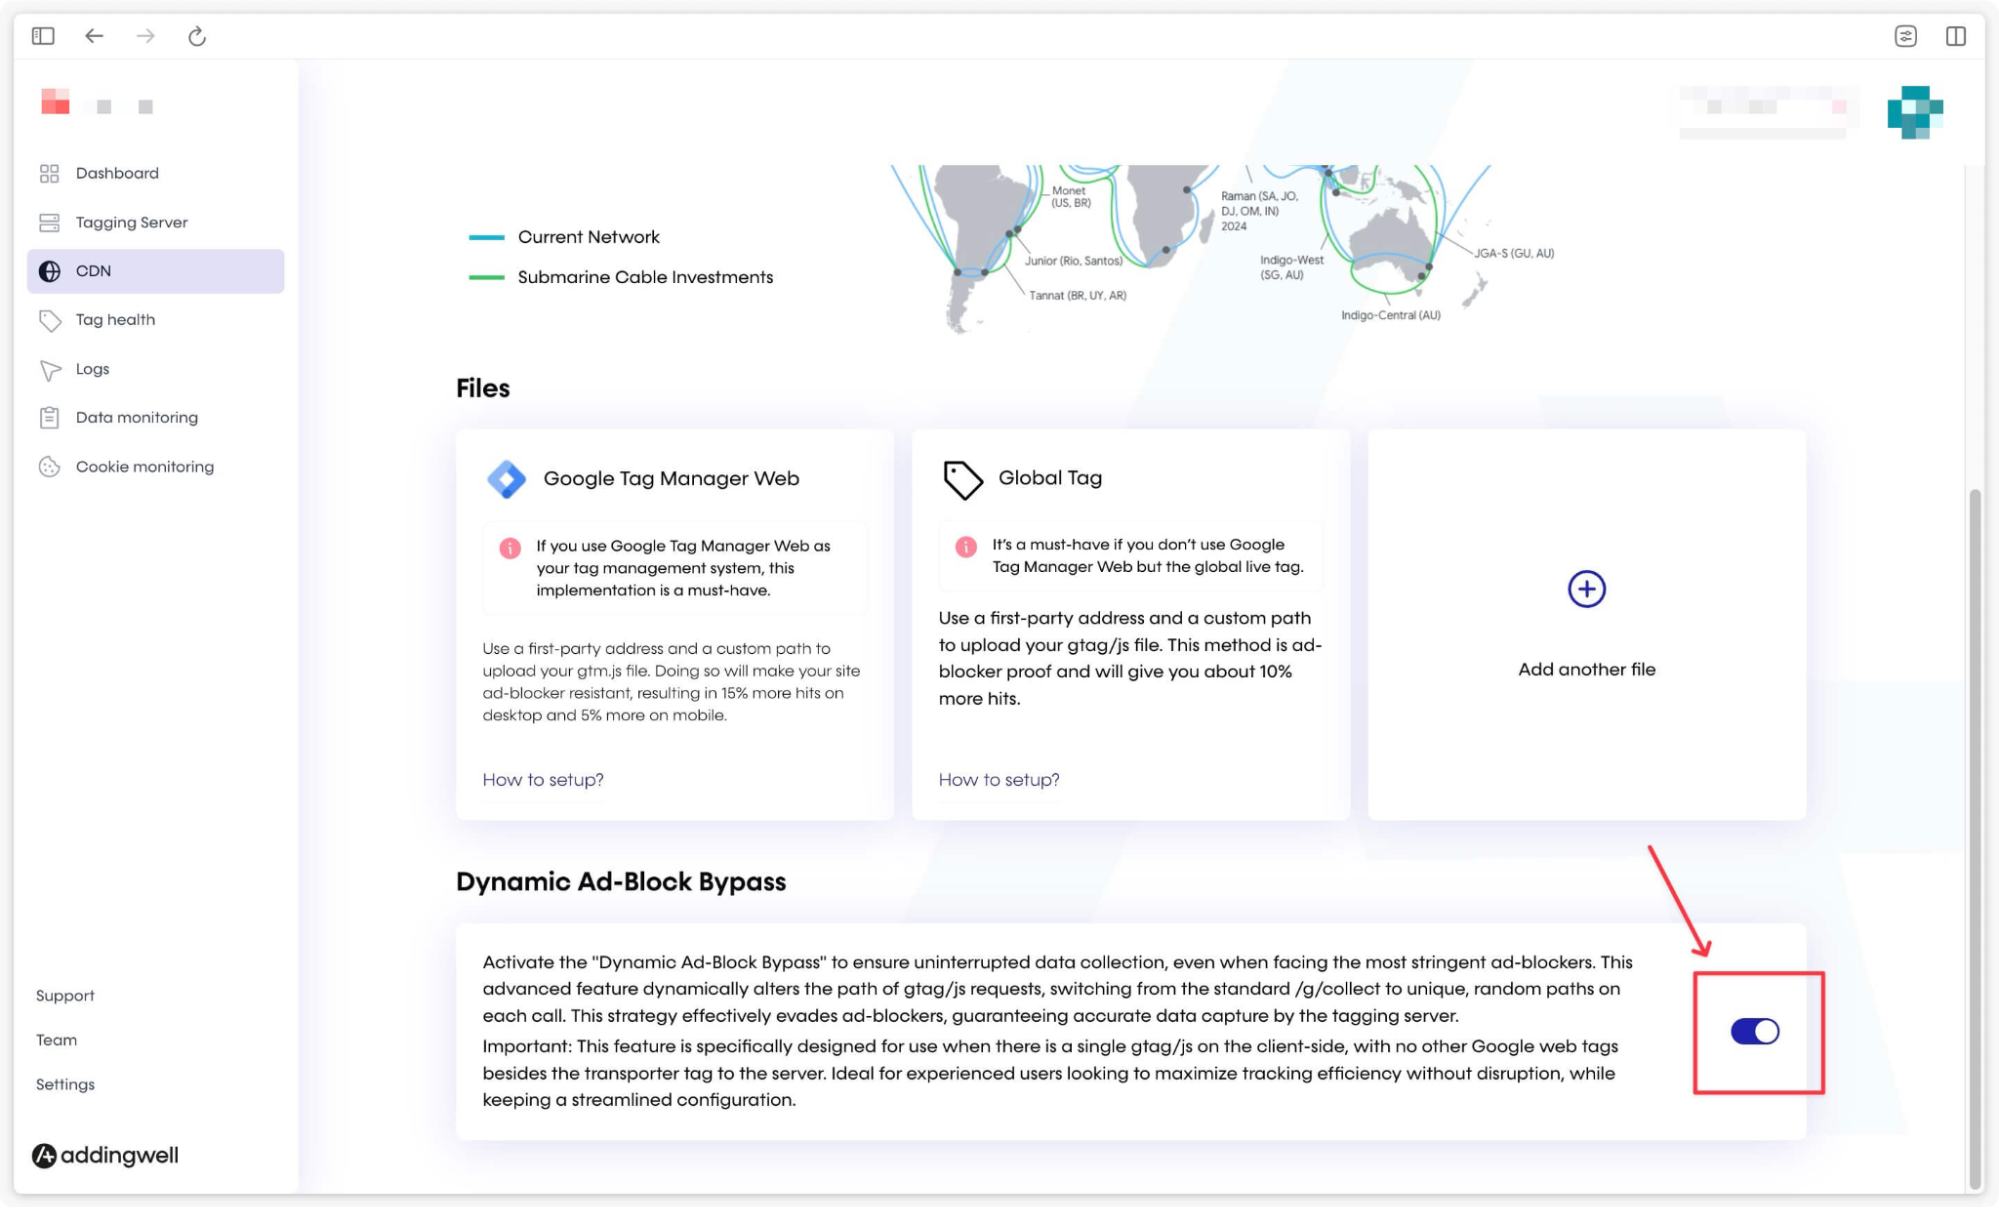Open the Dashboard menu item
This screenshot has height=1208, width=1999.
click(x=155, y=173)
